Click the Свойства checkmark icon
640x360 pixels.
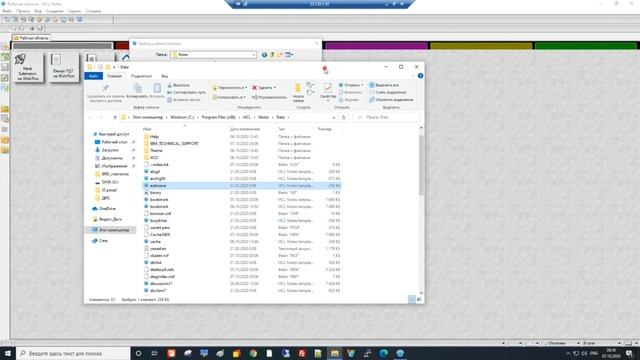click(x=327, y=87)
